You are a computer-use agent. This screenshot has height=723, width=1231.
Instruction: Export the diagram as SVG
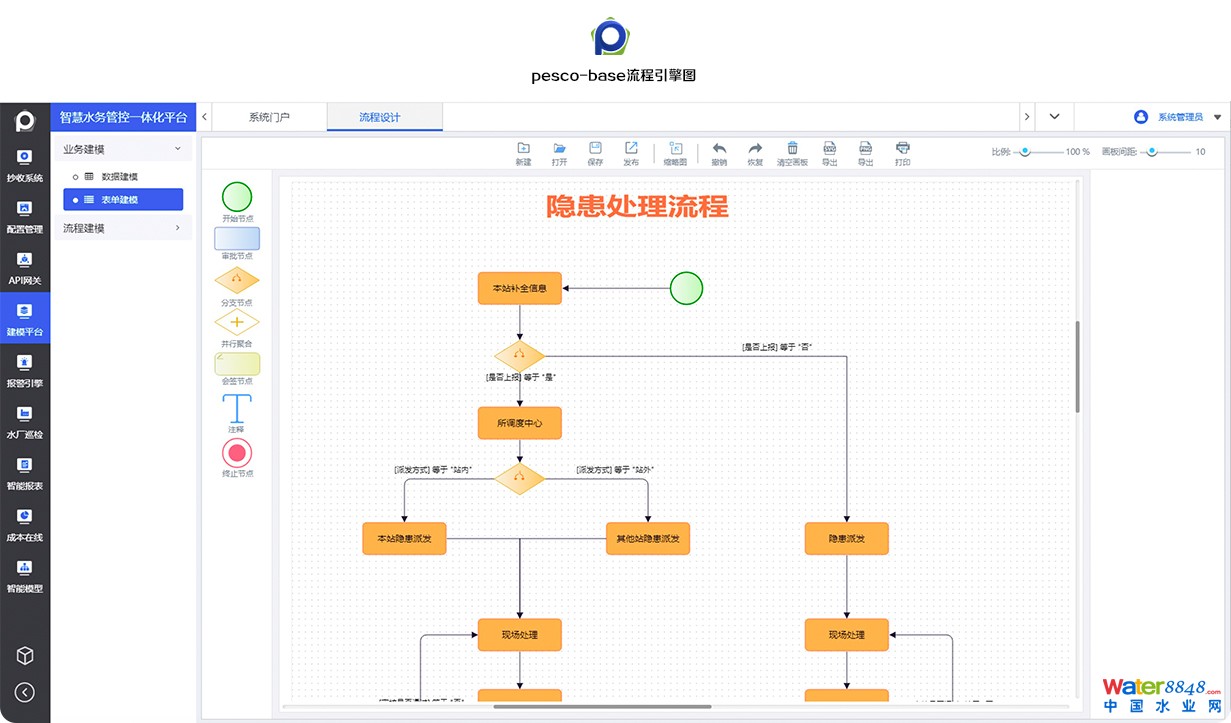[x=829, y=152]
